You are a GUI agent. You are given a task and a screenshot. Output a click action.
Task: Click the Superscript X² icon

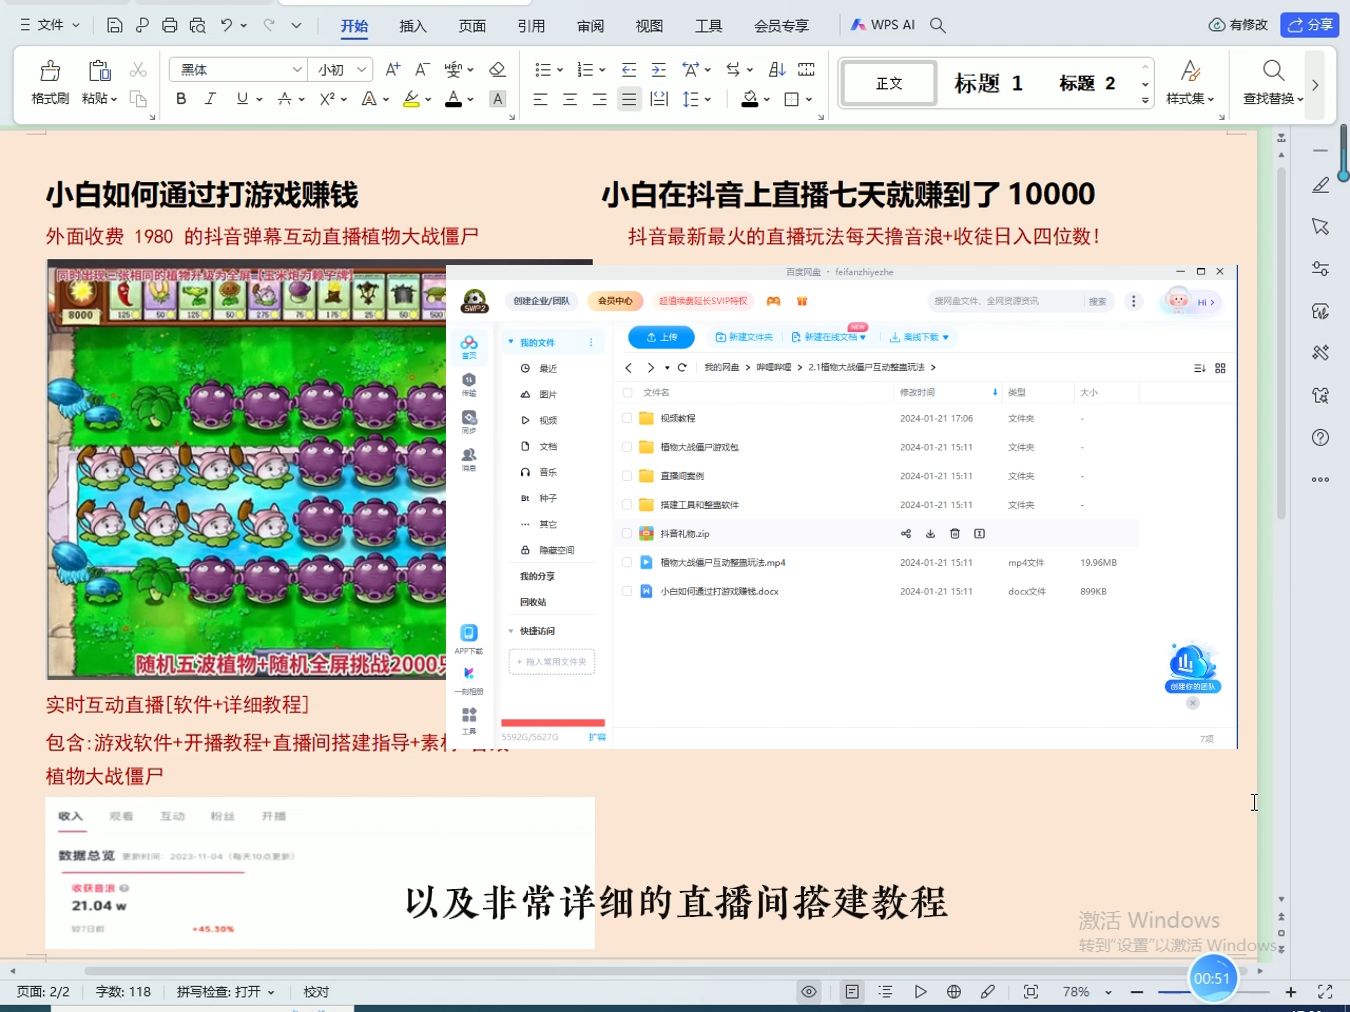tap(327, 99)
